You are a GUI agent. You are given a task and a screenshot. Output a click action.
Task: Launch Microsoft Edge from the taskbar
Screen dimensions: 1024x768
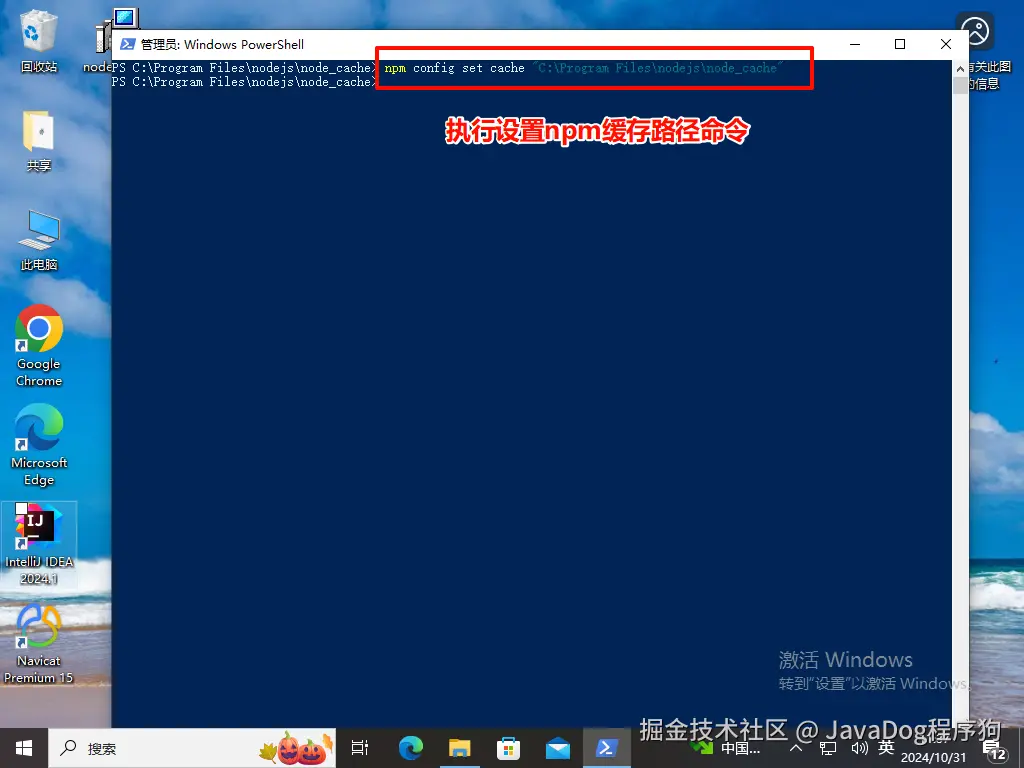411,748
